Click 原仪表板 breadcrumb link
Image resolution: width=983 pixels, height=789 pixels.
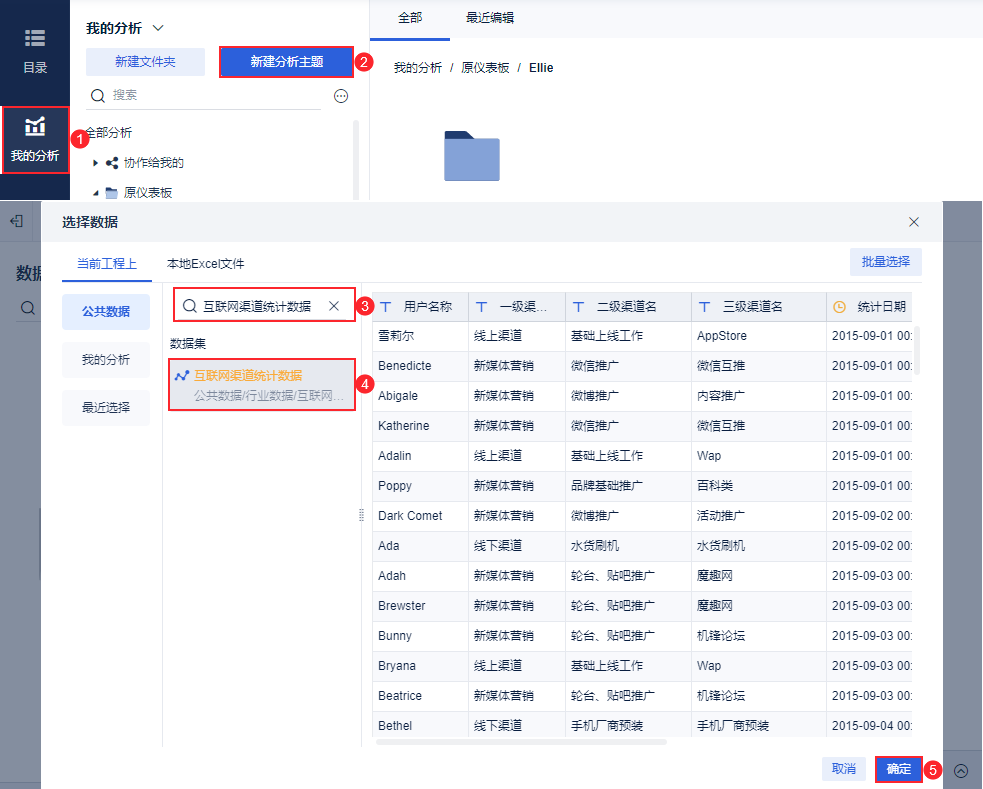point(485,68)
